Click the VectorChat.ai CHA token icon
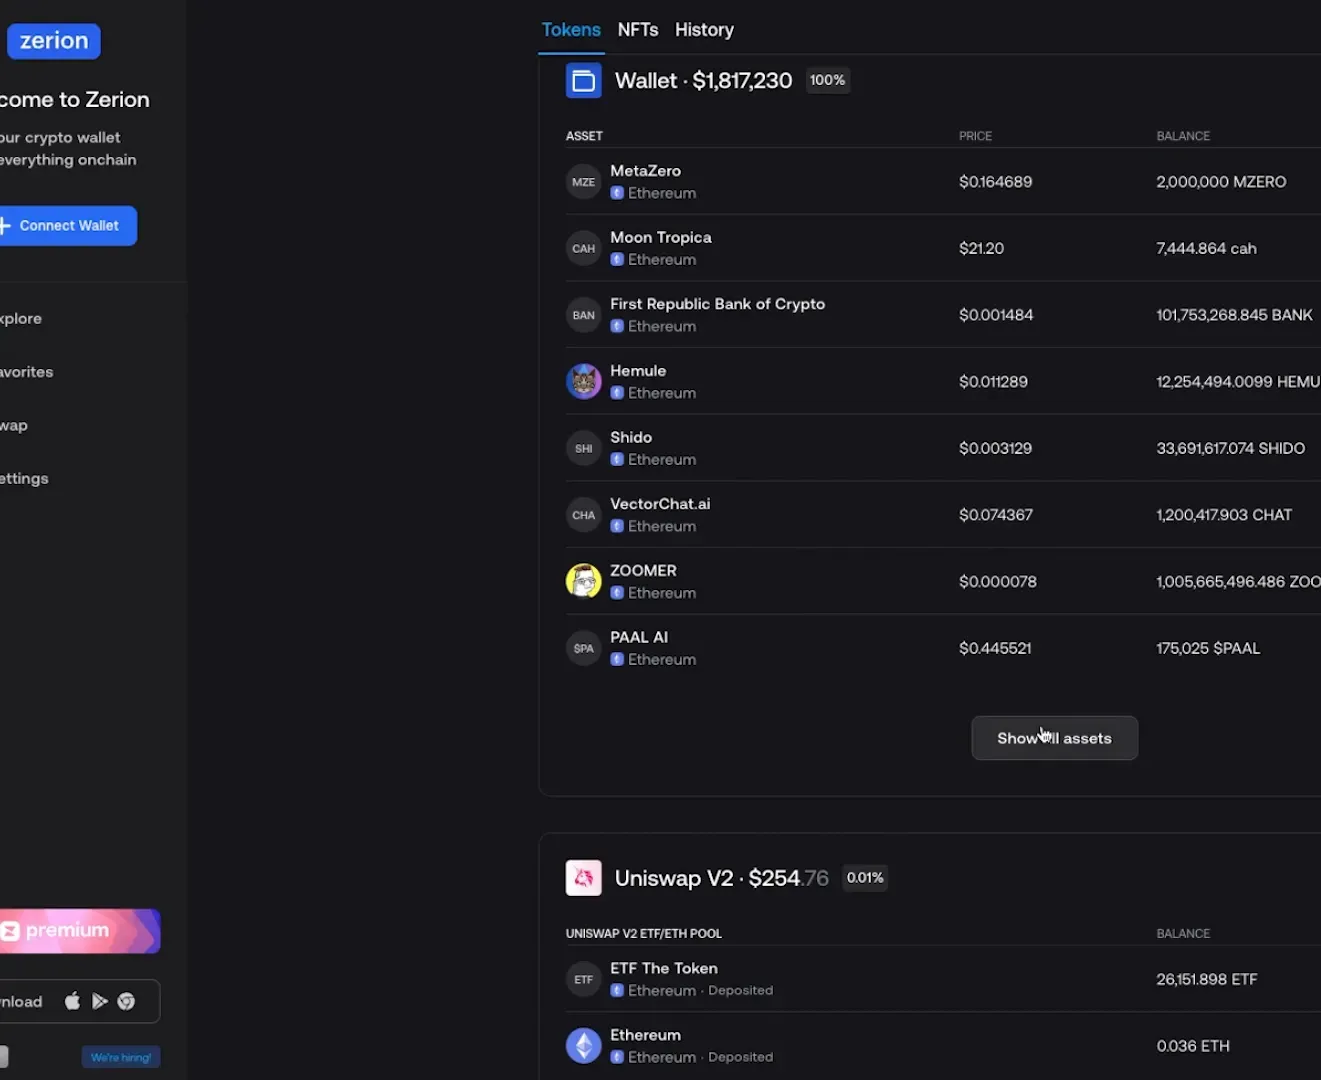1321x1080 pixels. coord(584,515)
